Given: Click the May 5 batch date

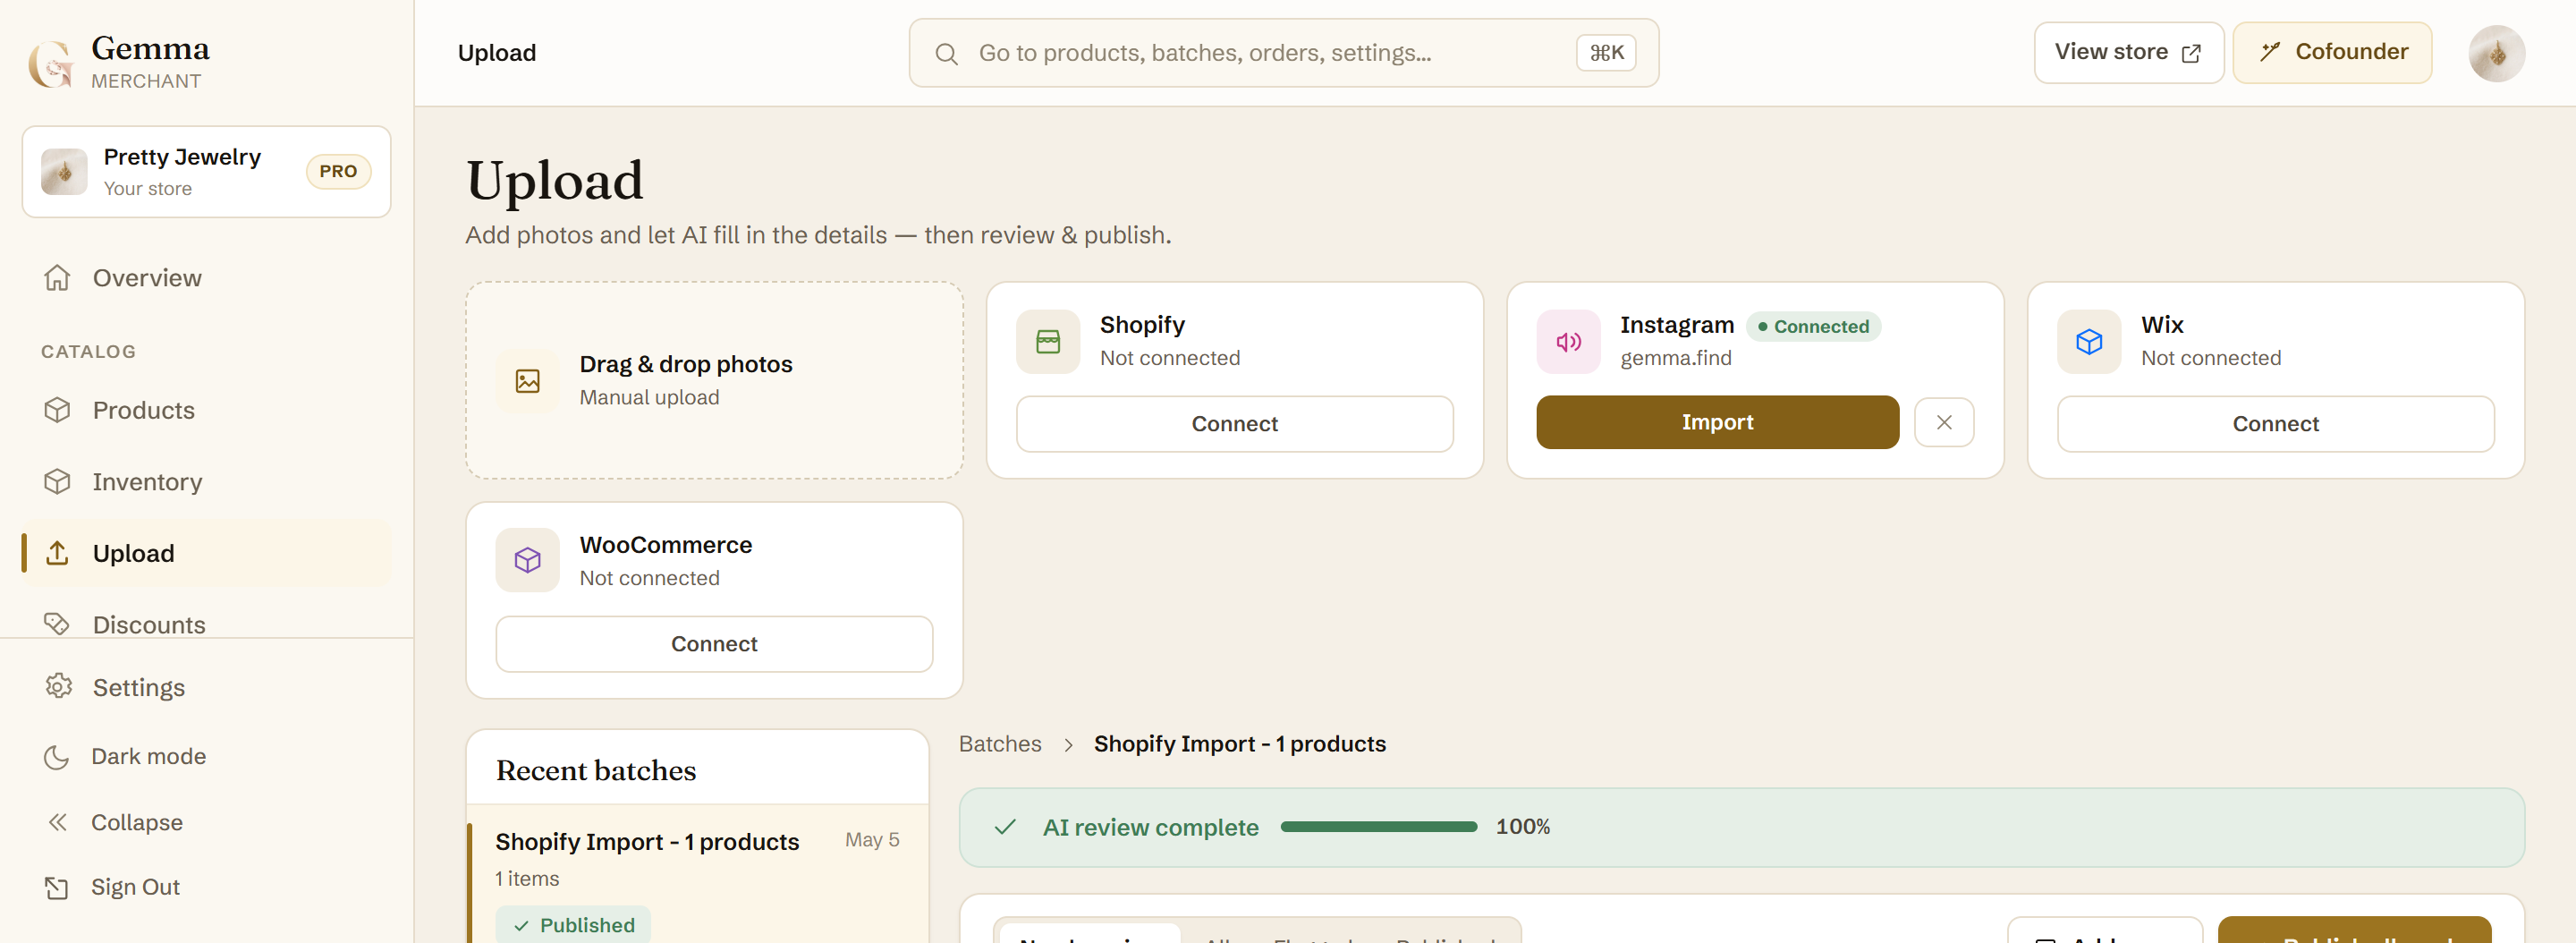Looking at the screenshot, I should pos(871,840).
